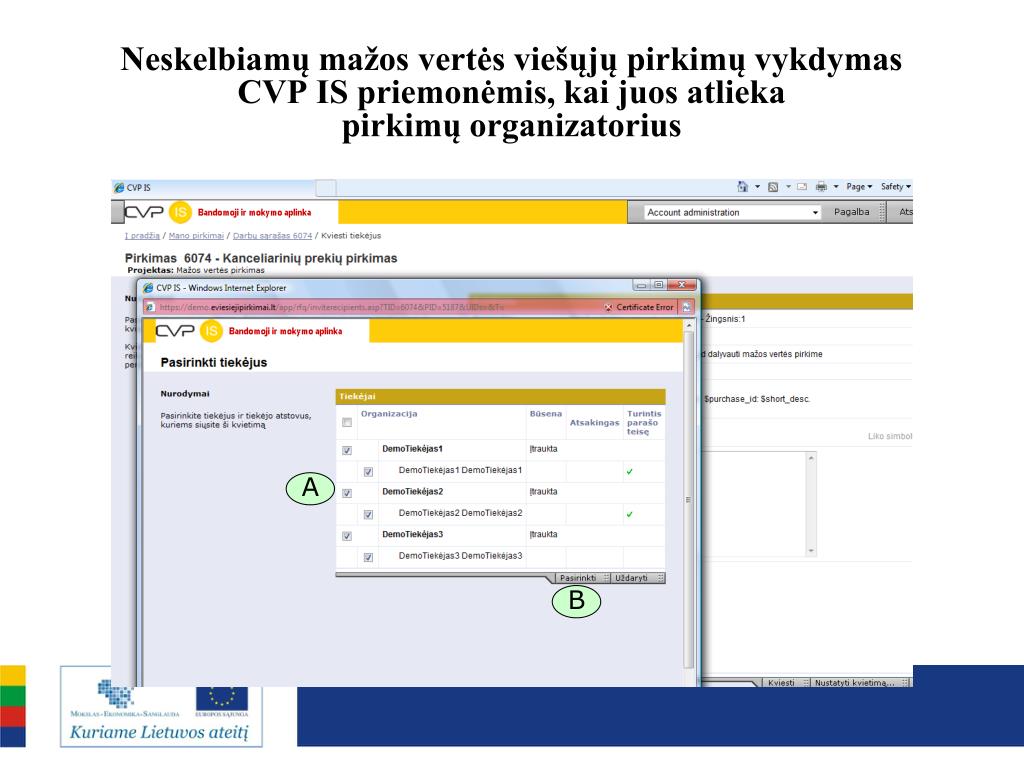Screen dimensions: 1024x768
Task: Open the Į pradžią breadcrumb link
Action: point(142,236)
